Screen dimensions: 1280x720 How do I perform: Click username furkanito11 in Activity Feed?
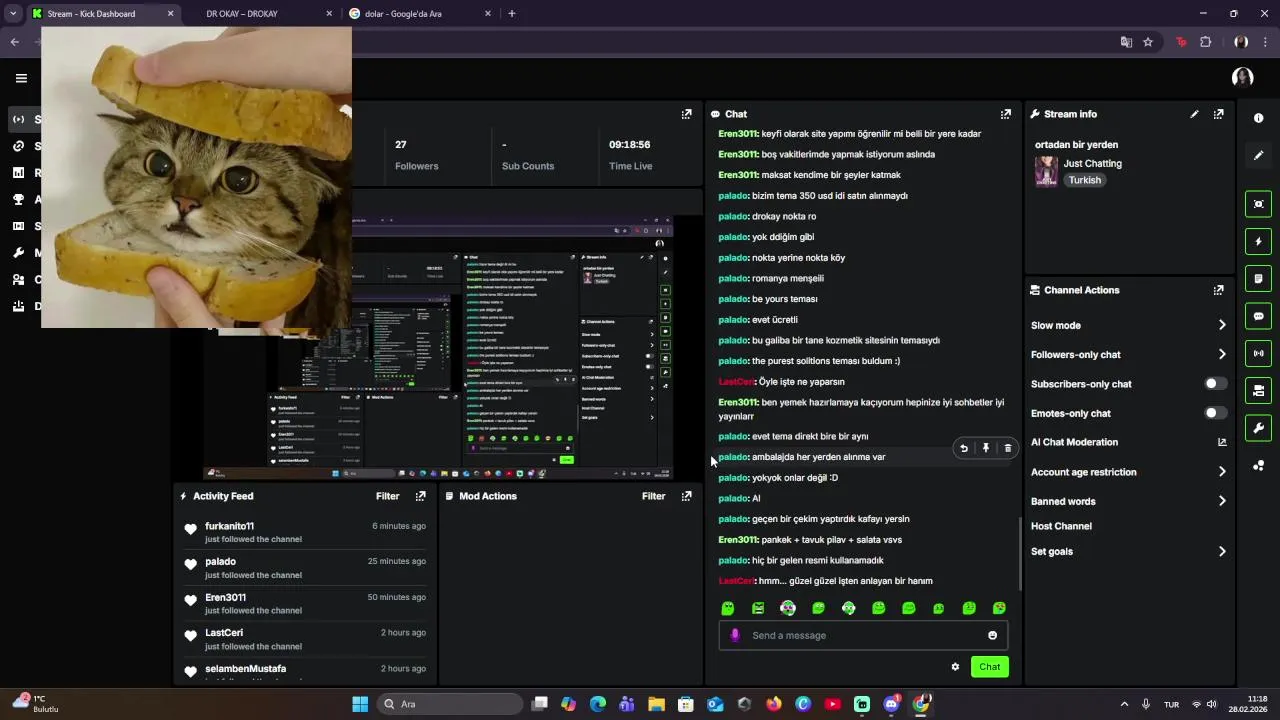(229, 526)
